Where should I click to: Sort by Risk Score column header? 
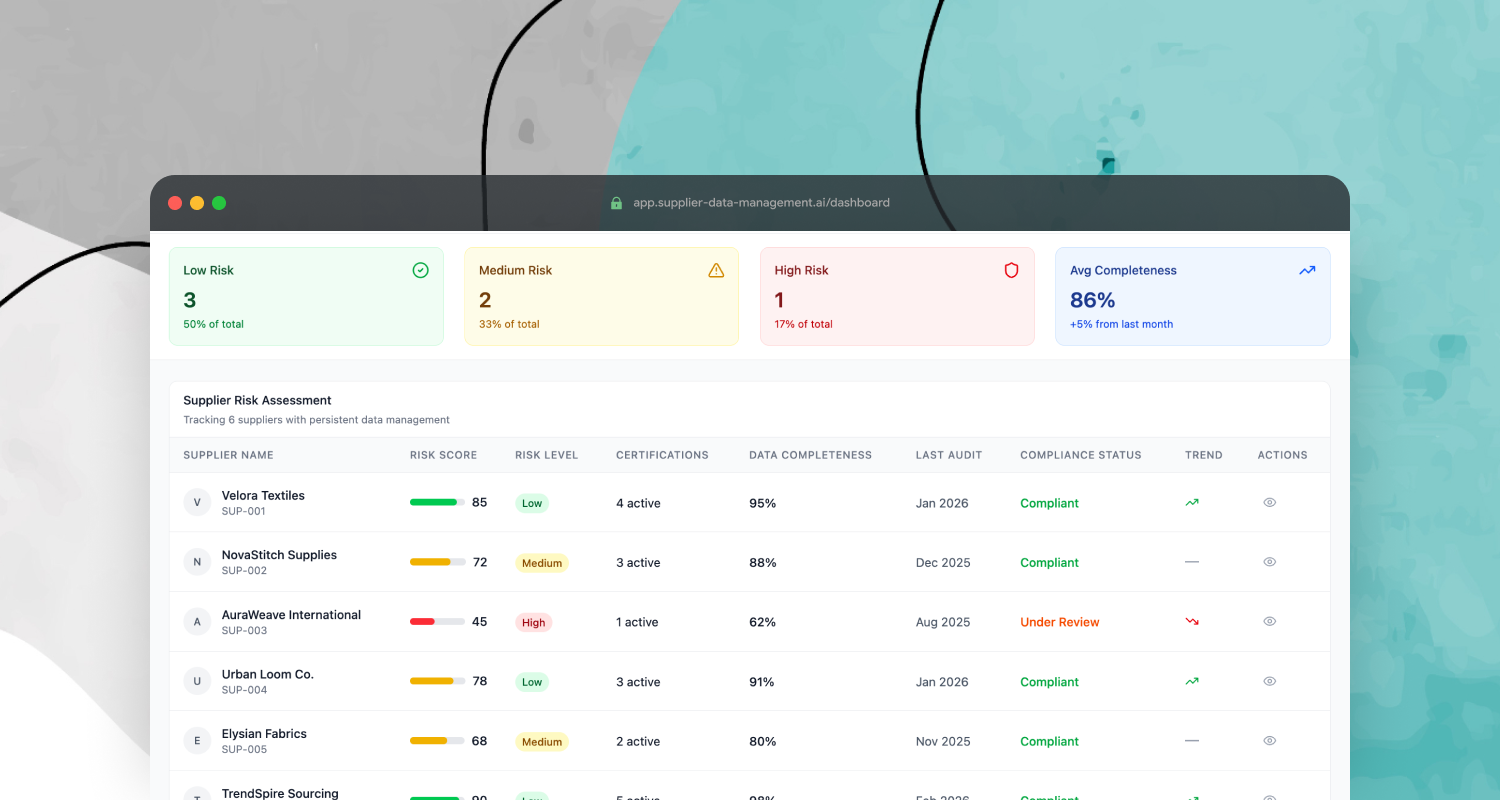point(444,455)
